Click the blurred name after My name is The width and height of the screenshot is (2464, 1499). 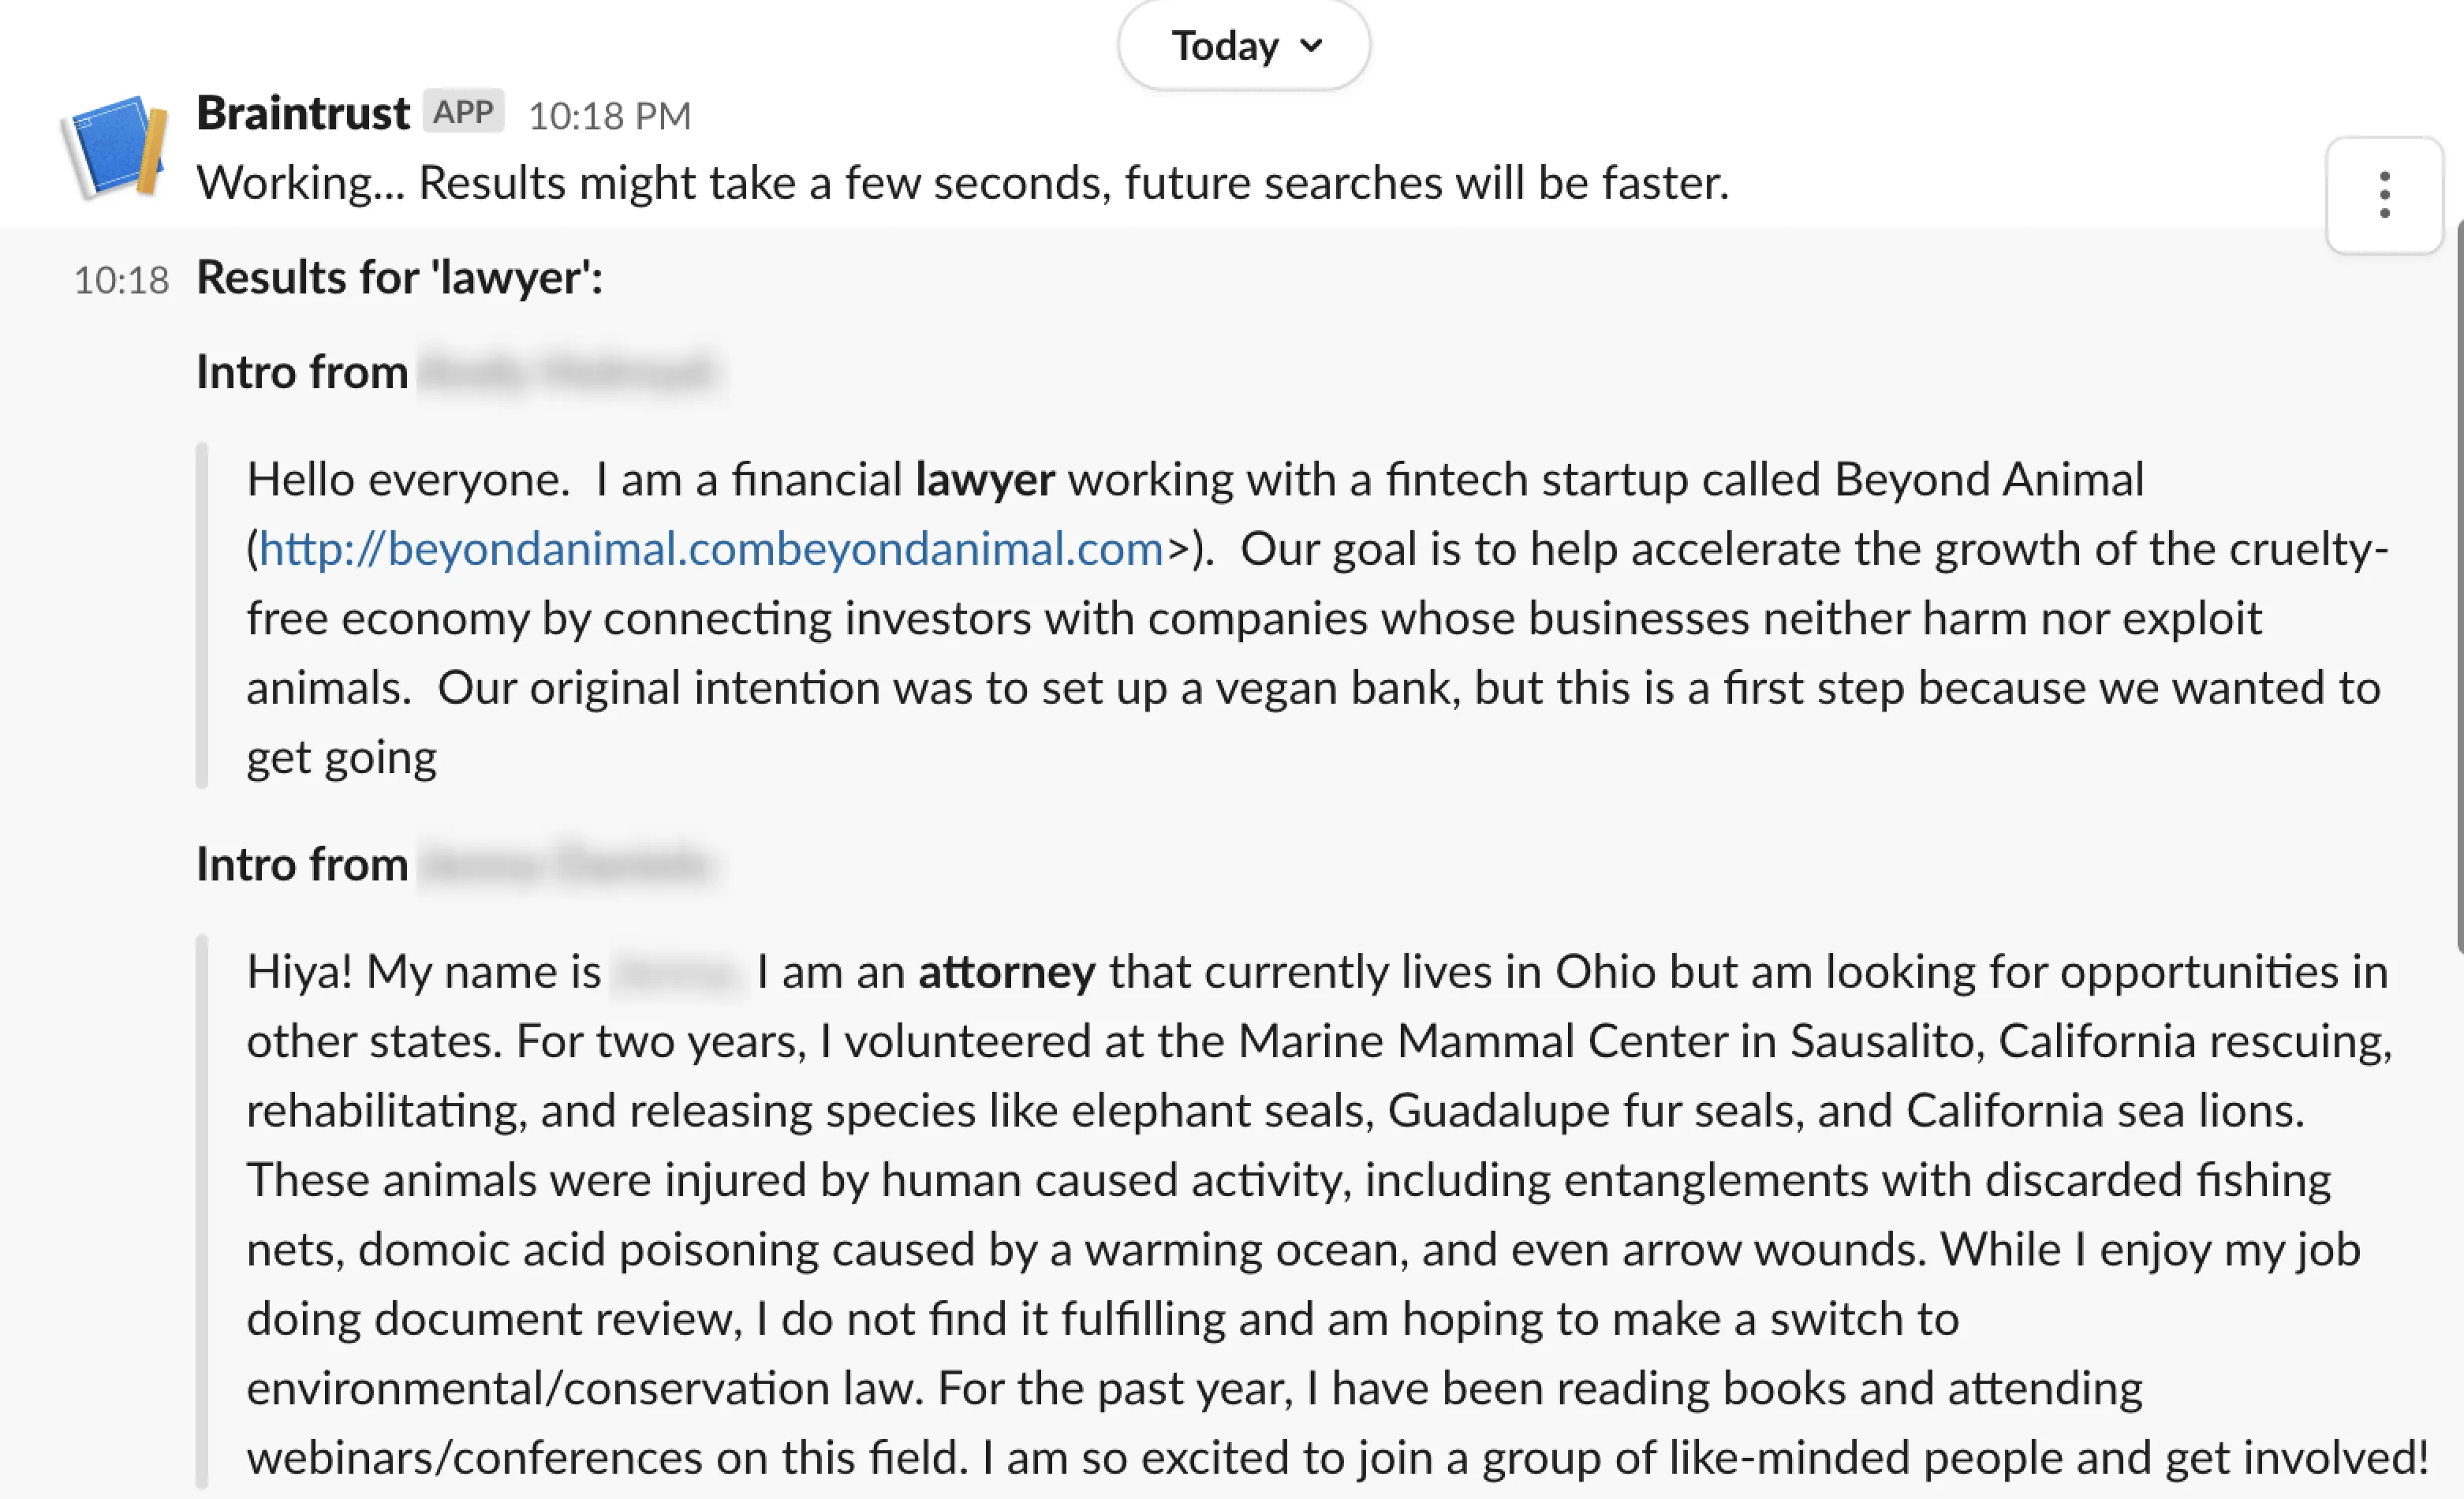679,972
